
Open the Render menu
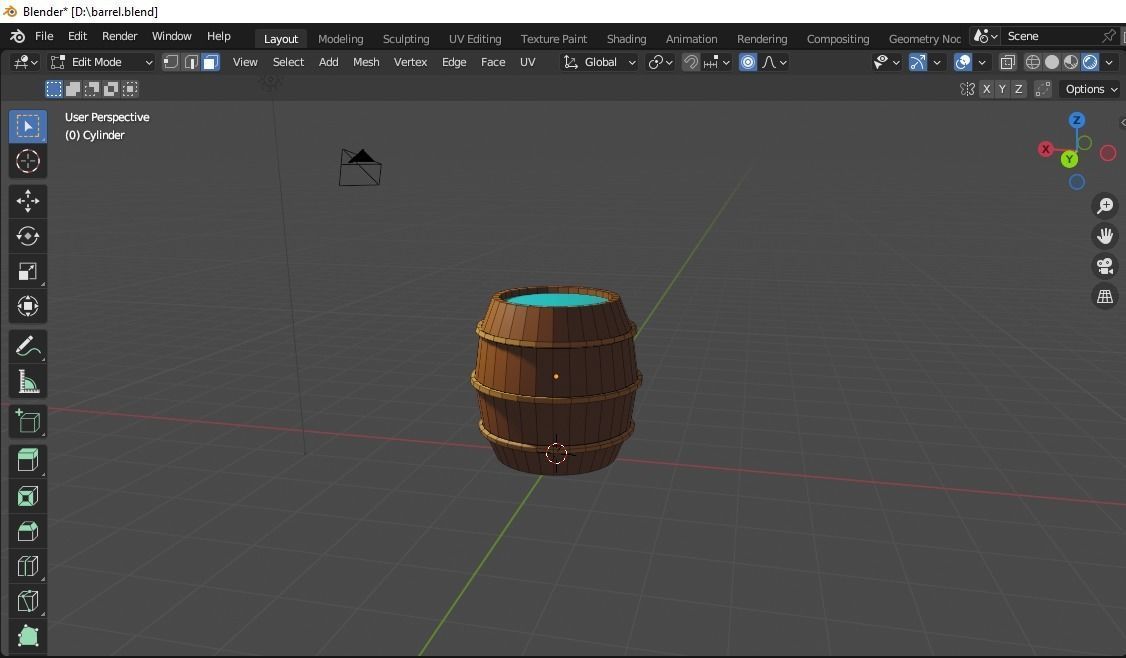pyautogui.click(x=119, y=36)
